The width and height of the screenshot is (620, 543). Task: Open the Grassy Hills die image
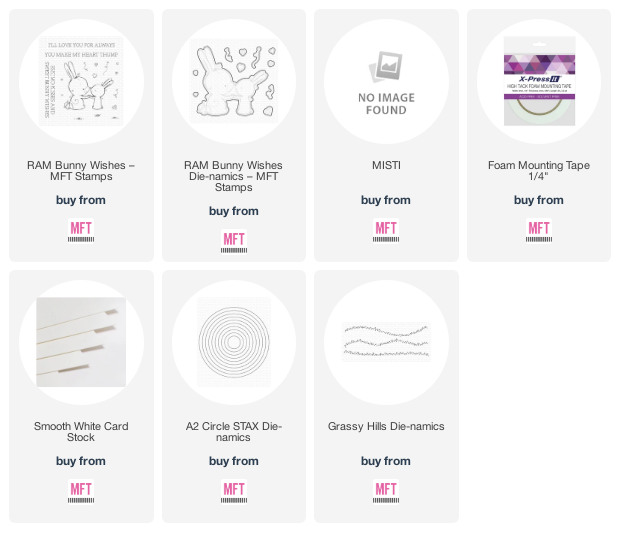click(386, 342)
